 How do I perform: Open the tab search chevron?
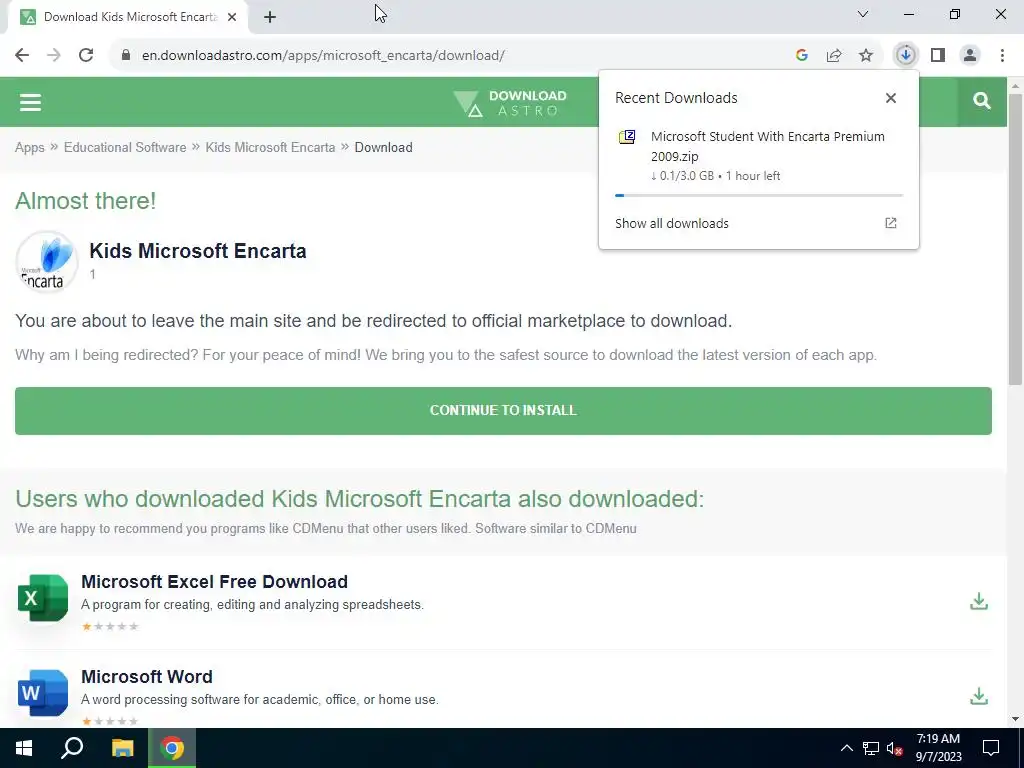click(863, 14)
